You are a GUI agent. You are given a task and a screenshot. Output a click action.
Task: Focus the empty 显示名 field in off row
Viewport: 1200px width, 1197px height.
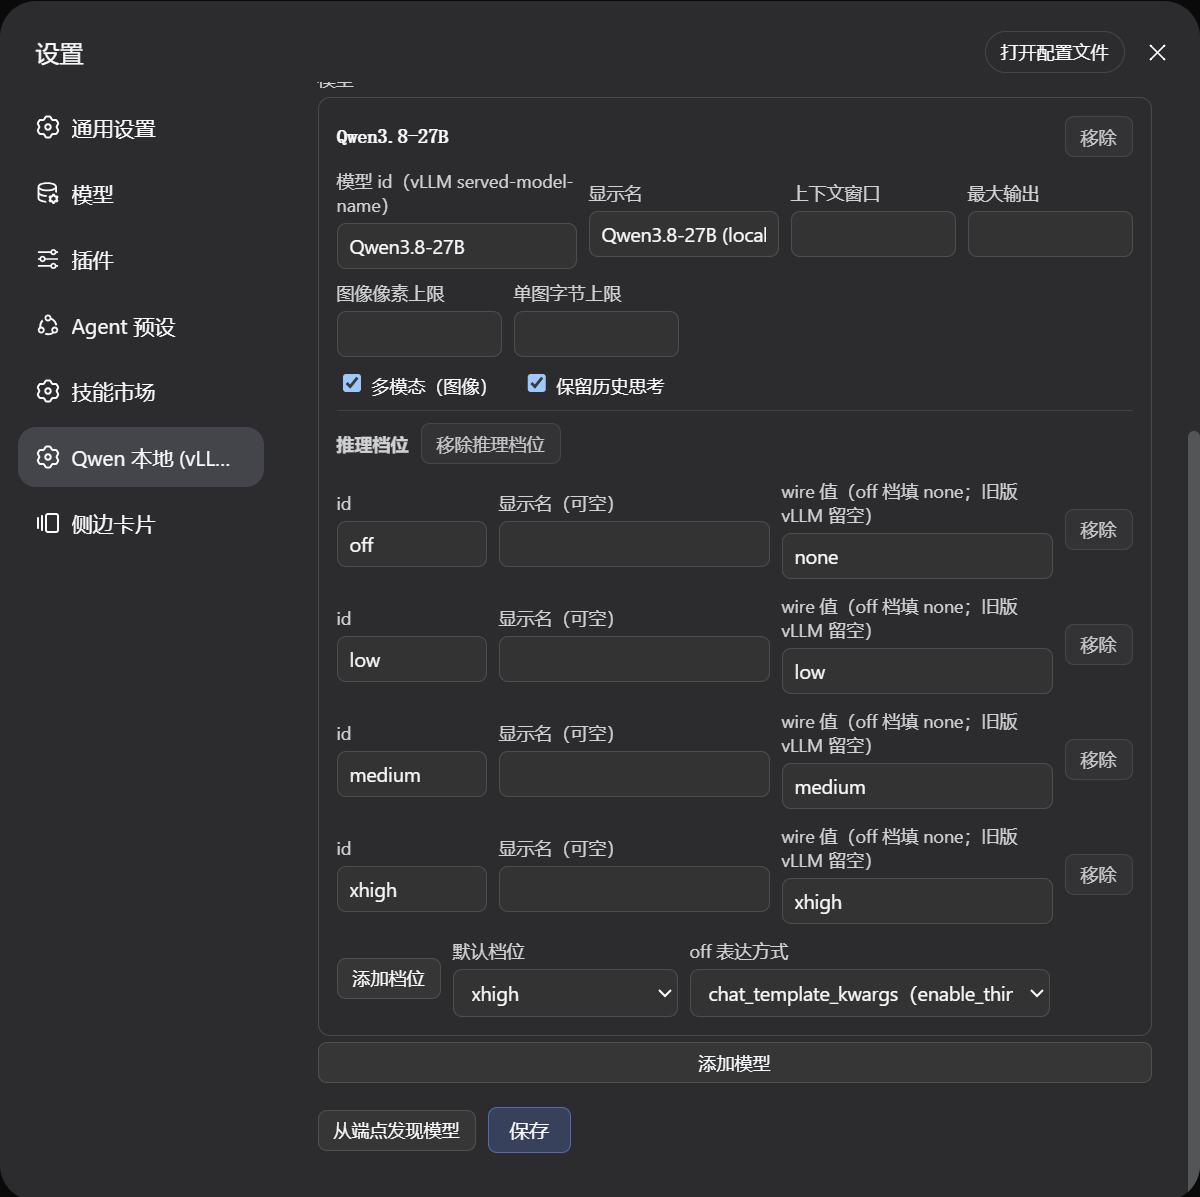634,544
